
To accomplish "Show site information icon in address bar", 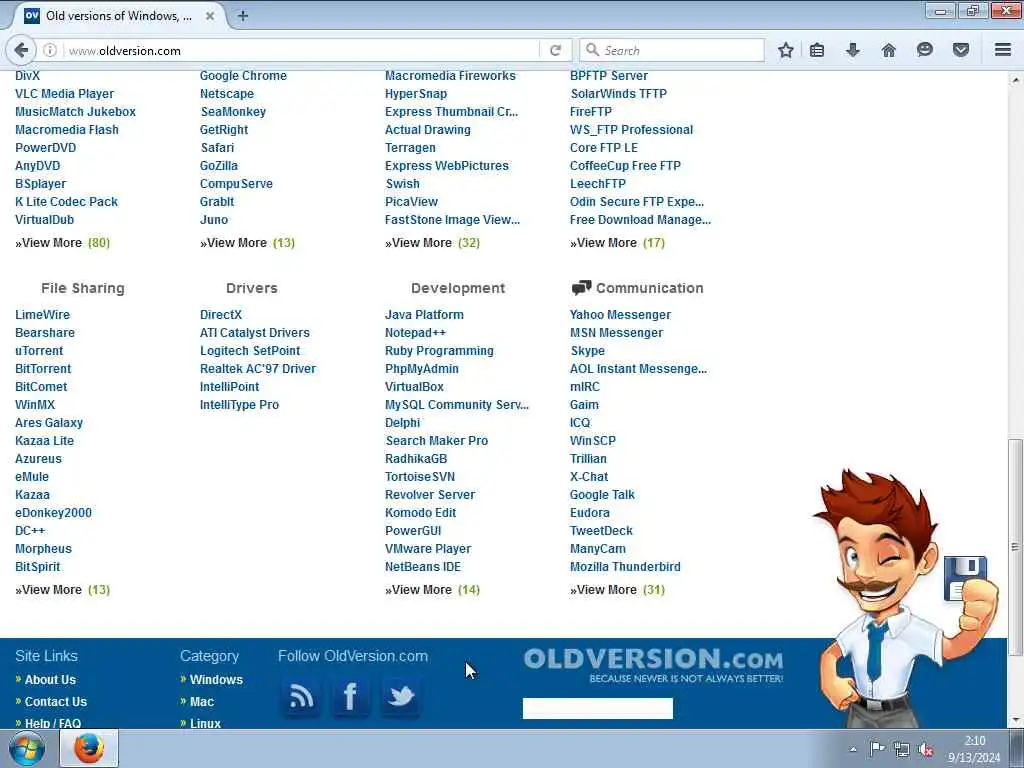I will (50, 50).
